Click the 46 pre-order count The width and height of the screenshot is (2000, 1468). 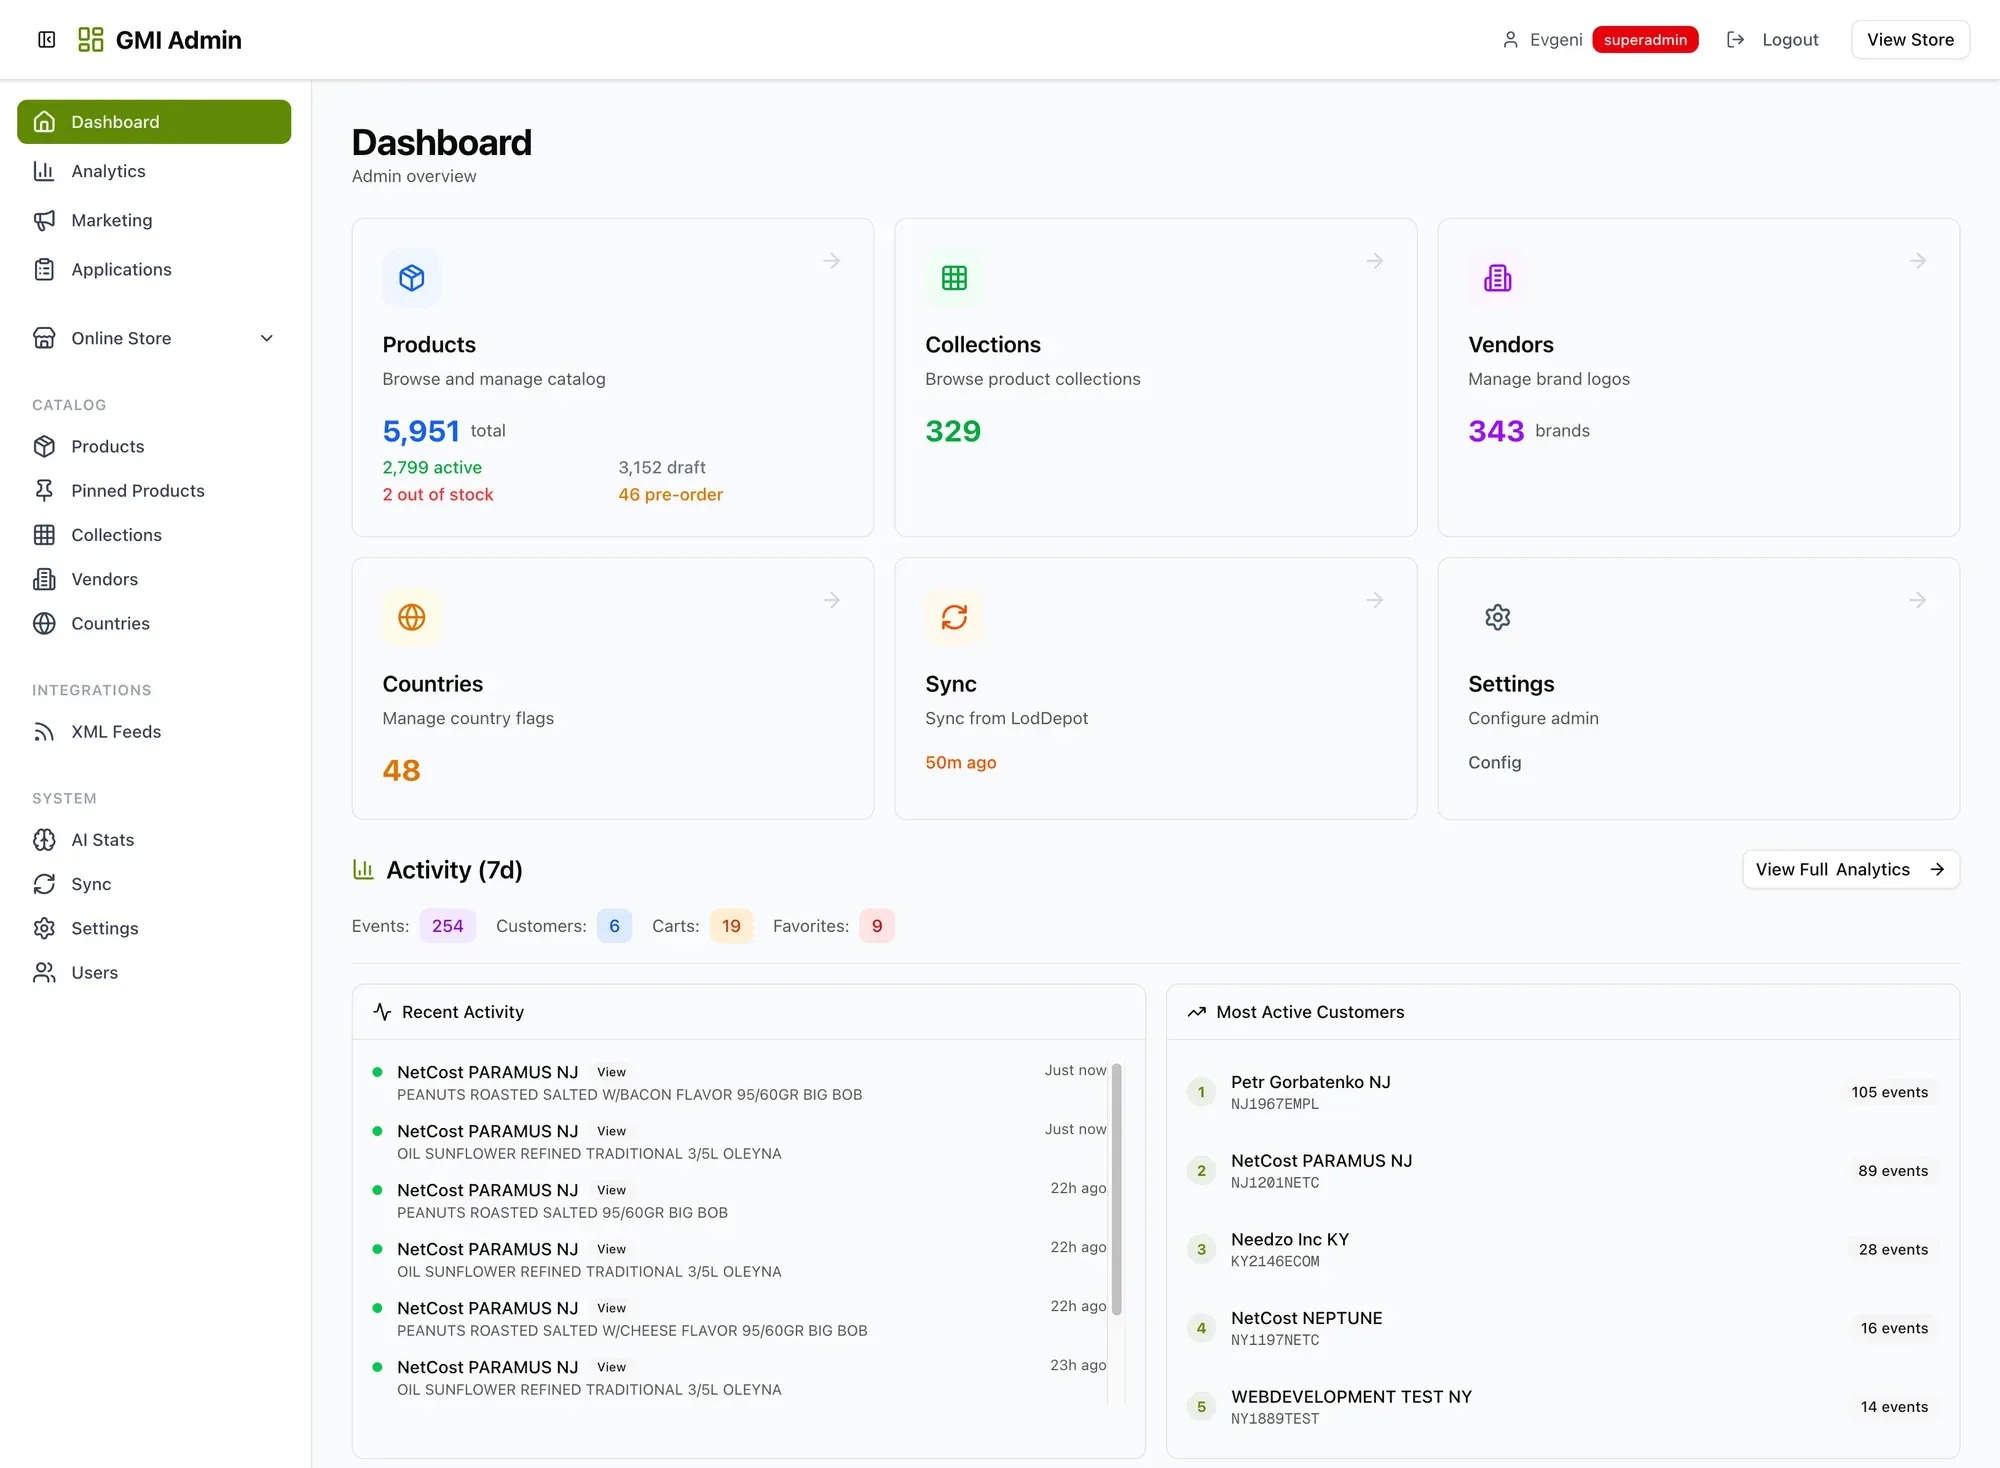click(x=670, y=495)
